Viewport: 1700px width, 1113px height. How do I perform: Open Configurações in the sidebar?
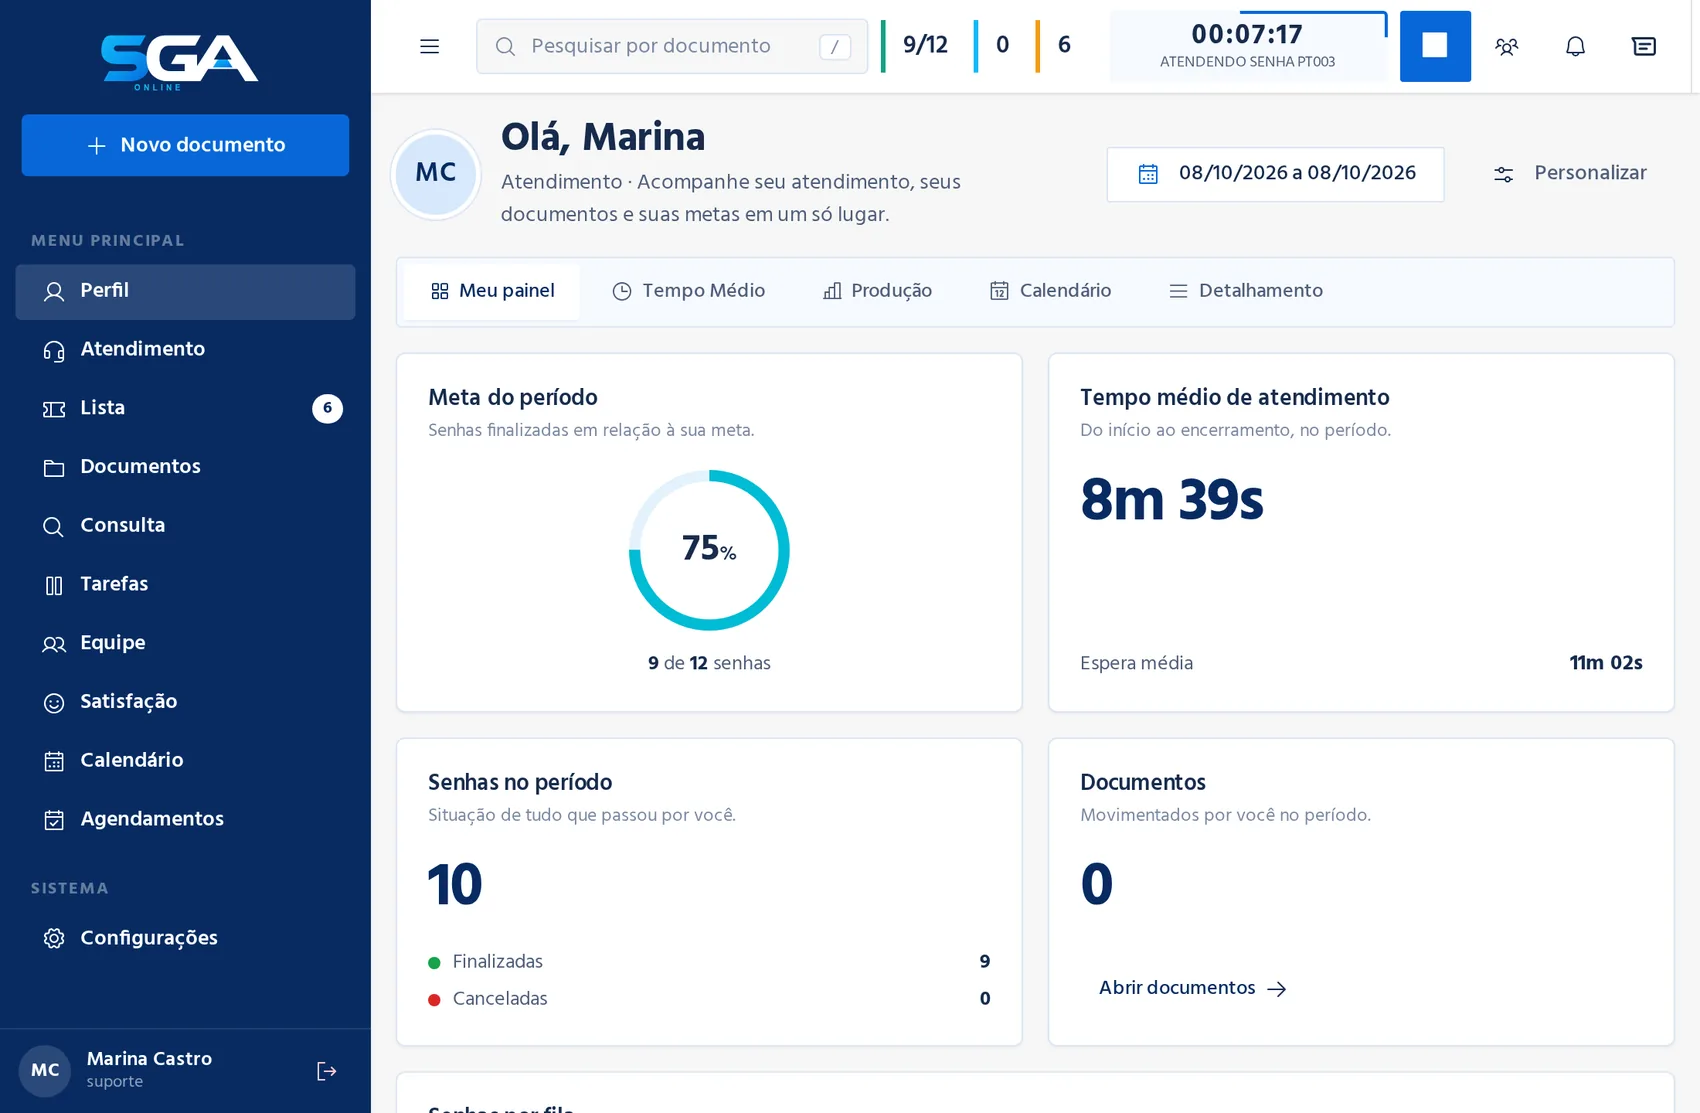tap(185, 938)
